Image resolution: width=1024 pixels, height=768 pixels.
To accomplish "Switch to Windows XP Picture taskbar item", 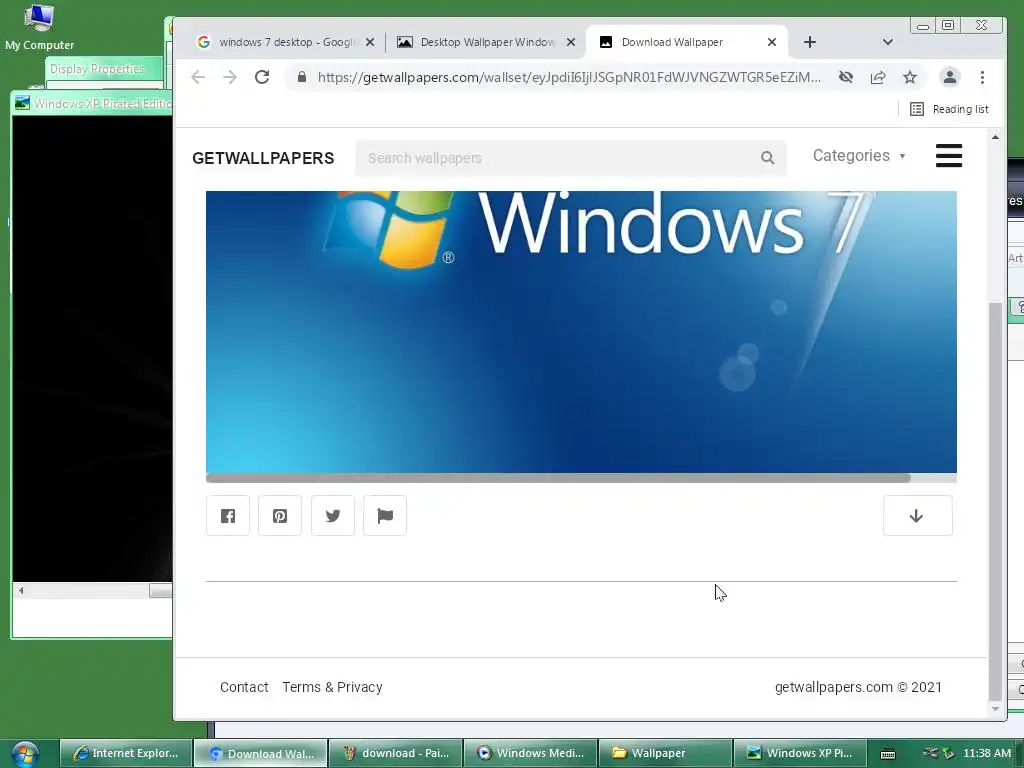I will (800, 753).
